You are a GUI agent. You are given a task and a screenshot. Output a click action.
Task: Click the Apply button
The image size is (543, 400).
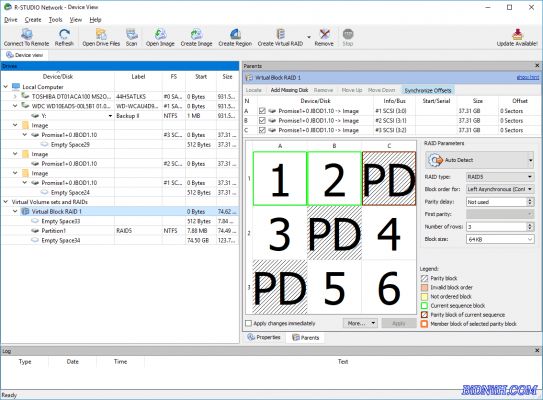coord(399,323)
